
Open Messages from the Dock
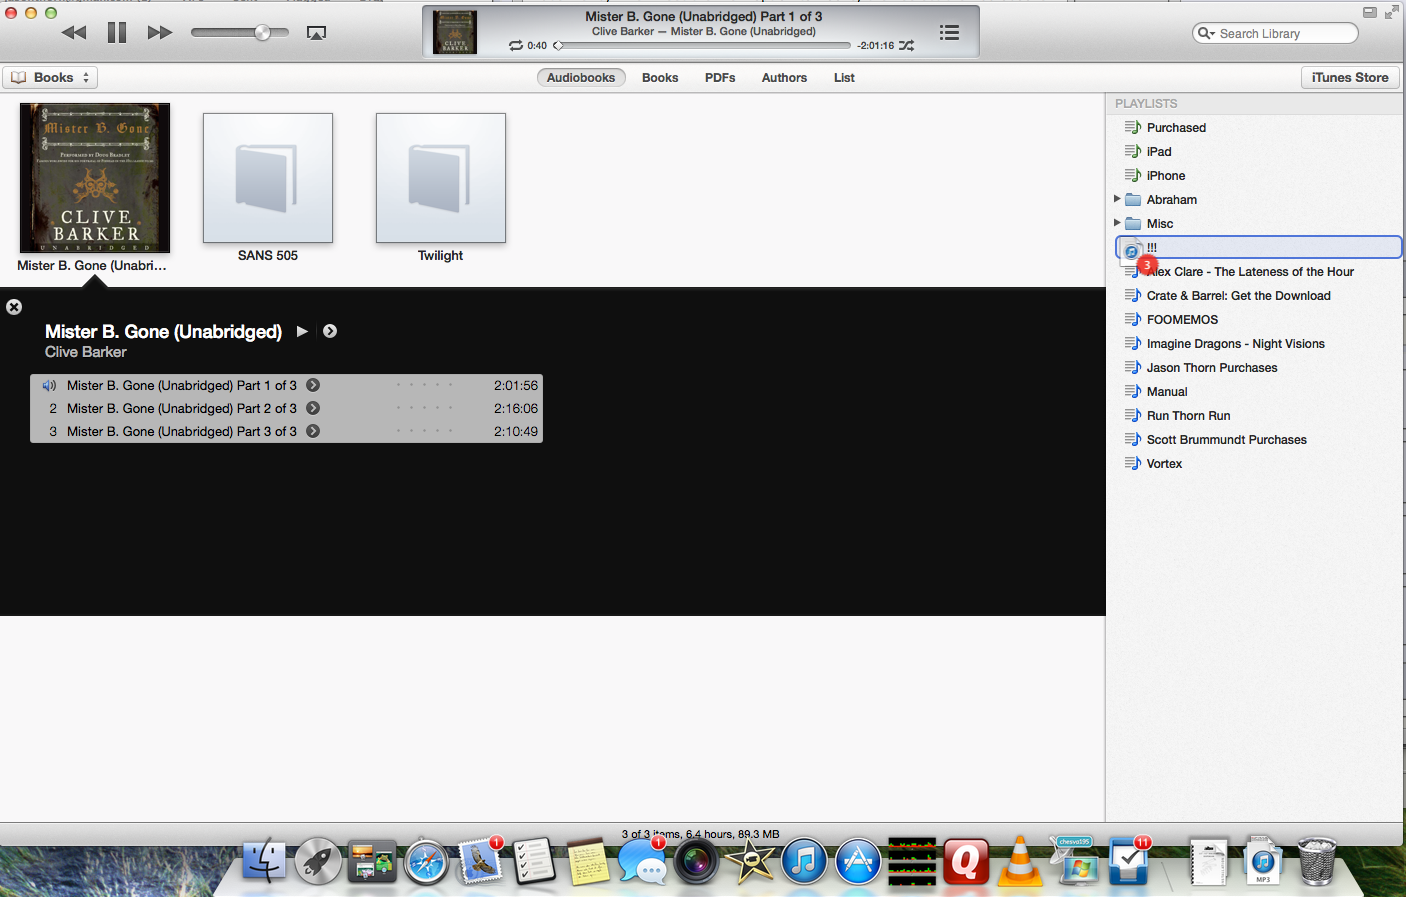pos(642,861)
